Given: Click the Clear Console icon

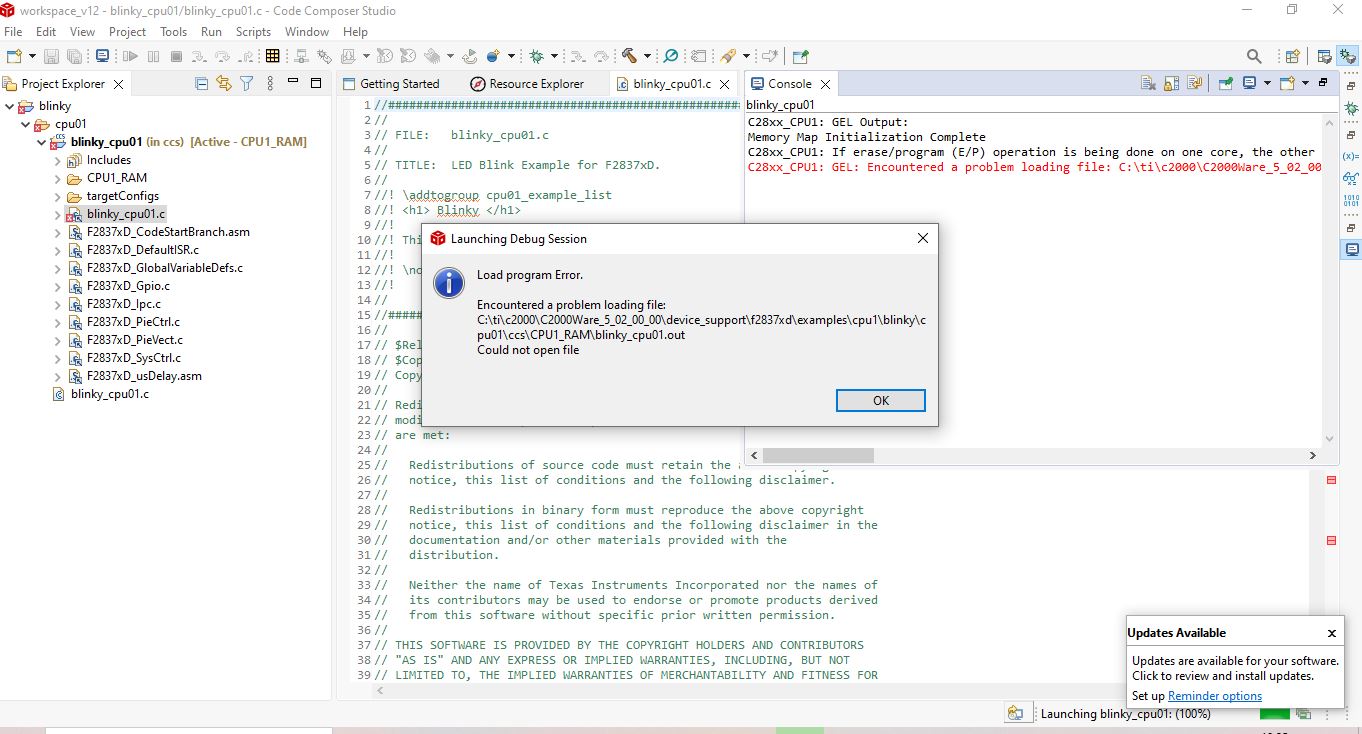Looking at the screenshot, I should [1148, 84].
